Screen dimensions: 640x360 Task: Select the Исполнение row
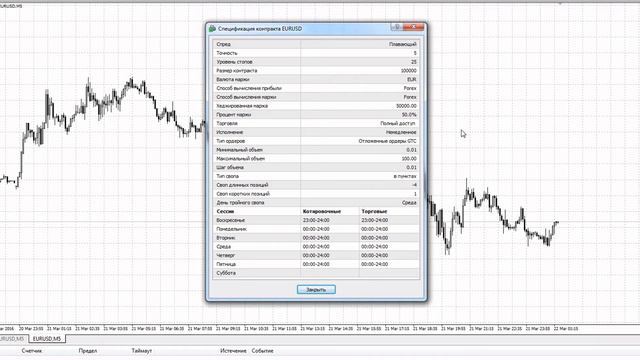(316, 132)
